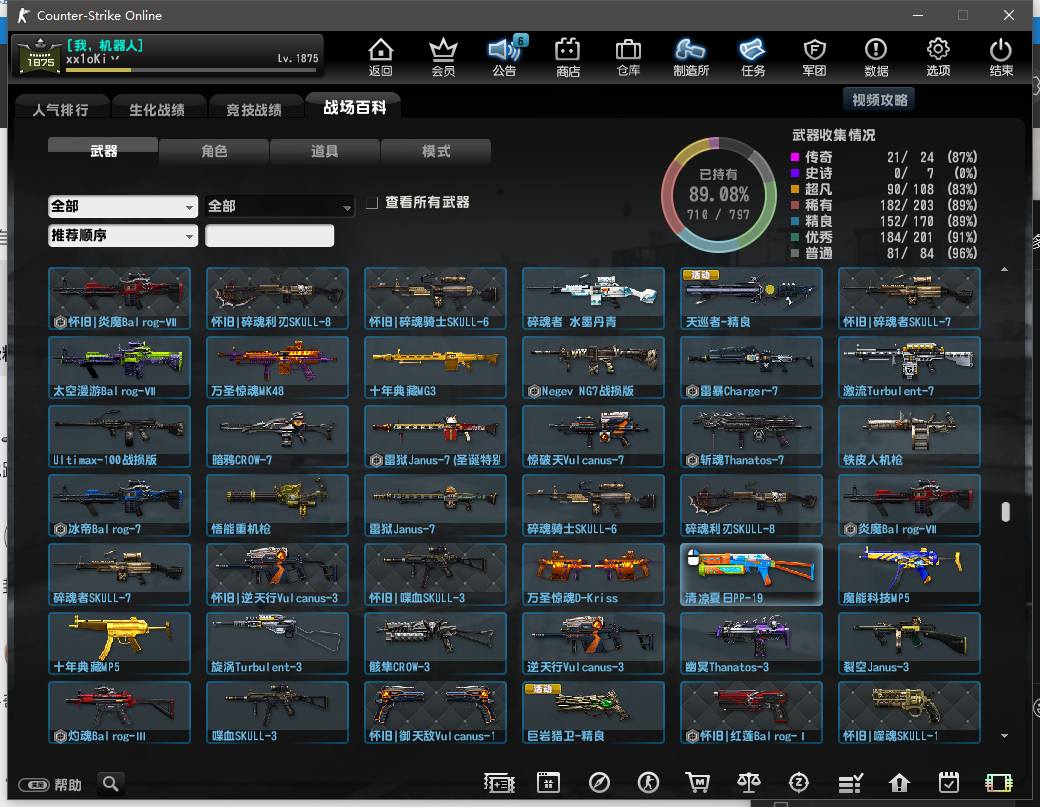Select the 万圣惊魂MK48 weapon card
Image resolution: width=1040 pixels, height=807 pixels.
click(277, 367)
